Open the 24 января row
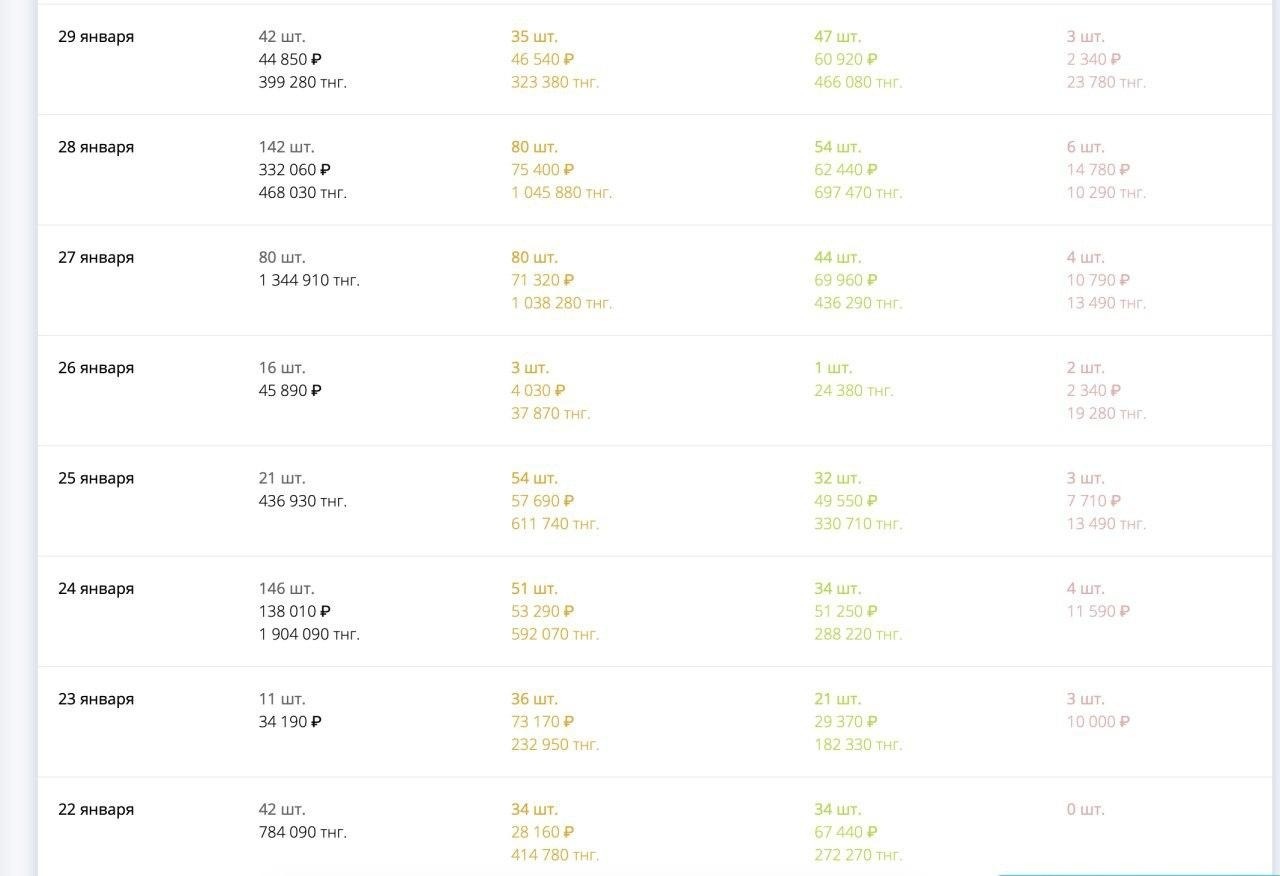The height and width of the screenshot is (876, 1280). pos(655,611)
